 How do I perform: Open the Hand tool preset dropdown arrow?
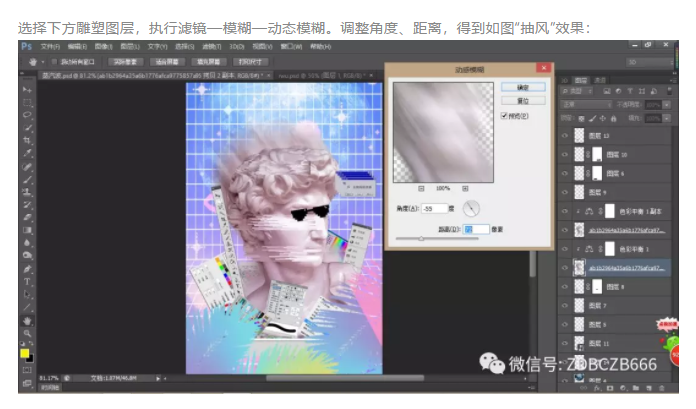coord(43,62)
